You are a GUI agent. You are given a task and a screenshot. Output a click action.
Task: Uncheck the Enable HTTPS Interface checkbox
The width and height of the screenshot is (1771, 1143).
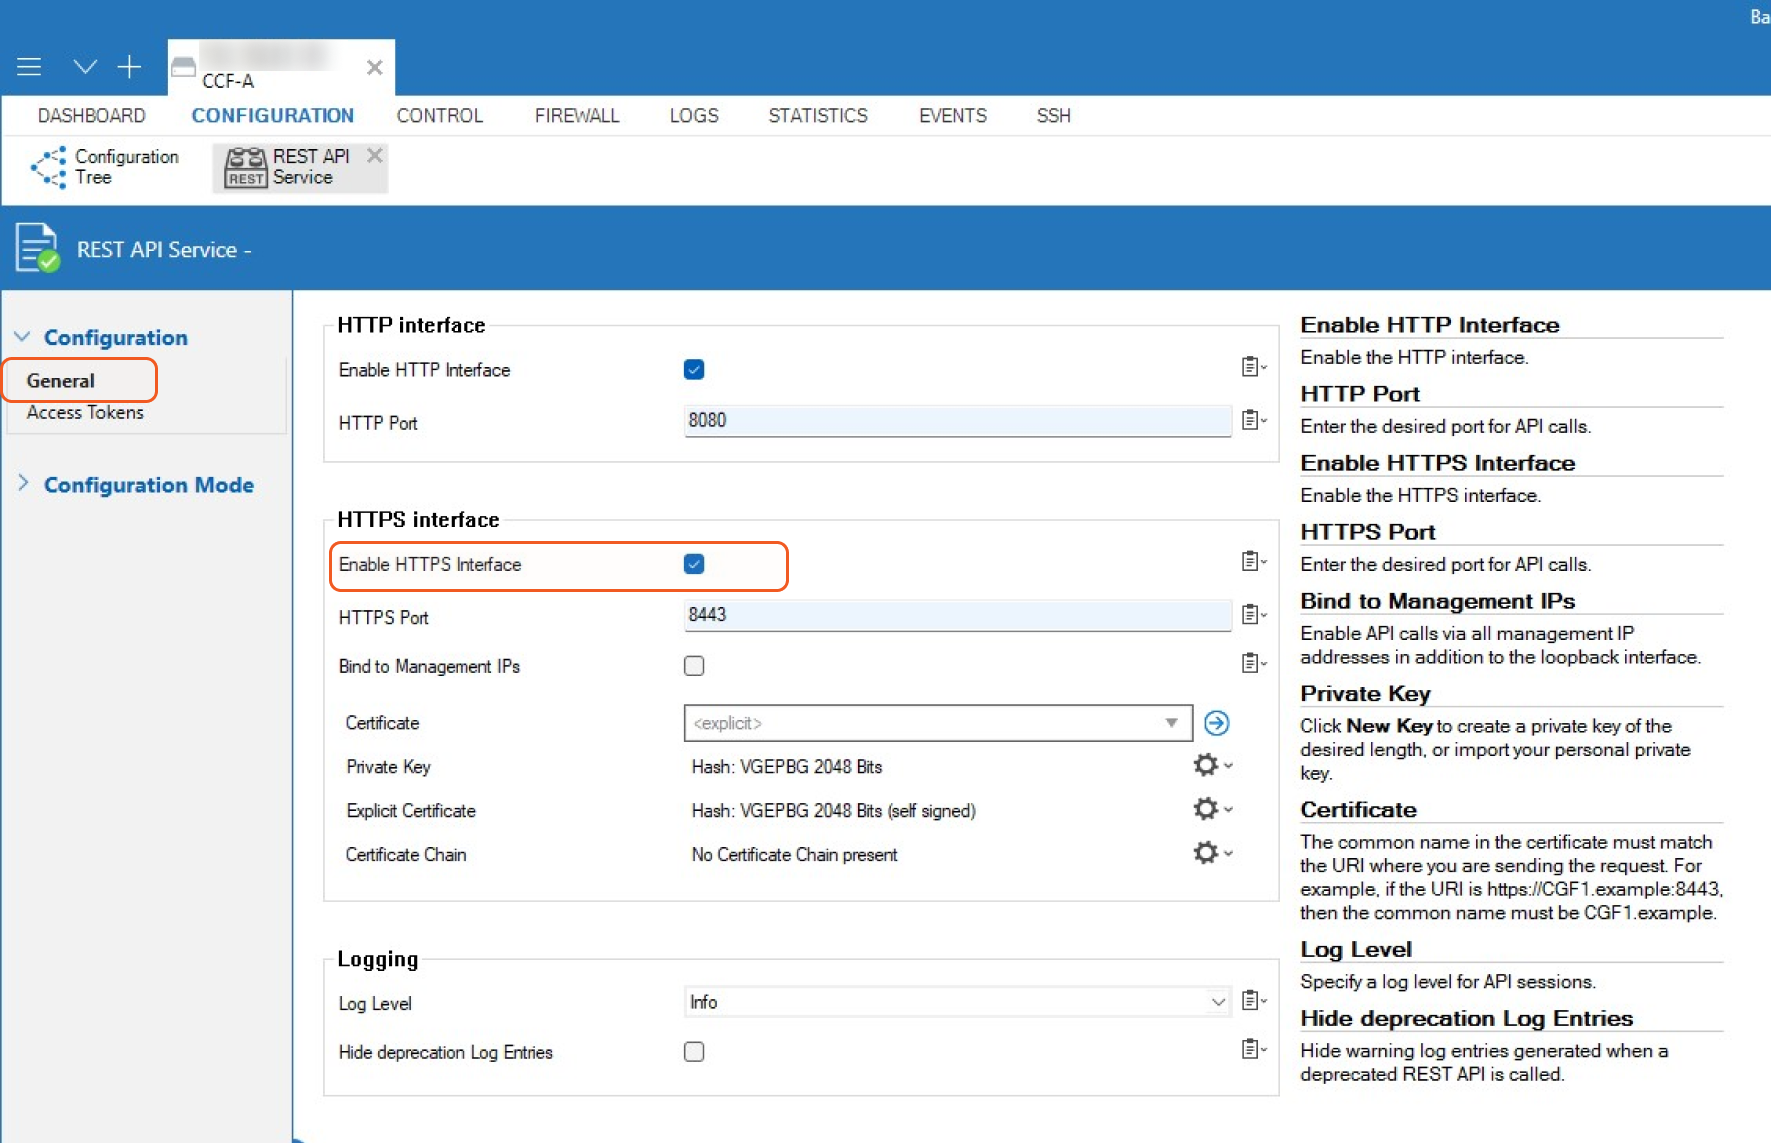(x=694, y=565)
